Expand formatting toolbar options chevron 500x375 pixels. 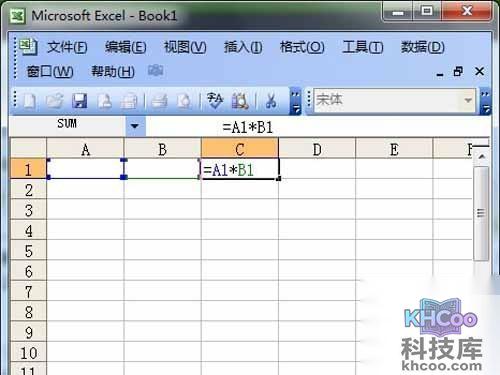[486, 101]
